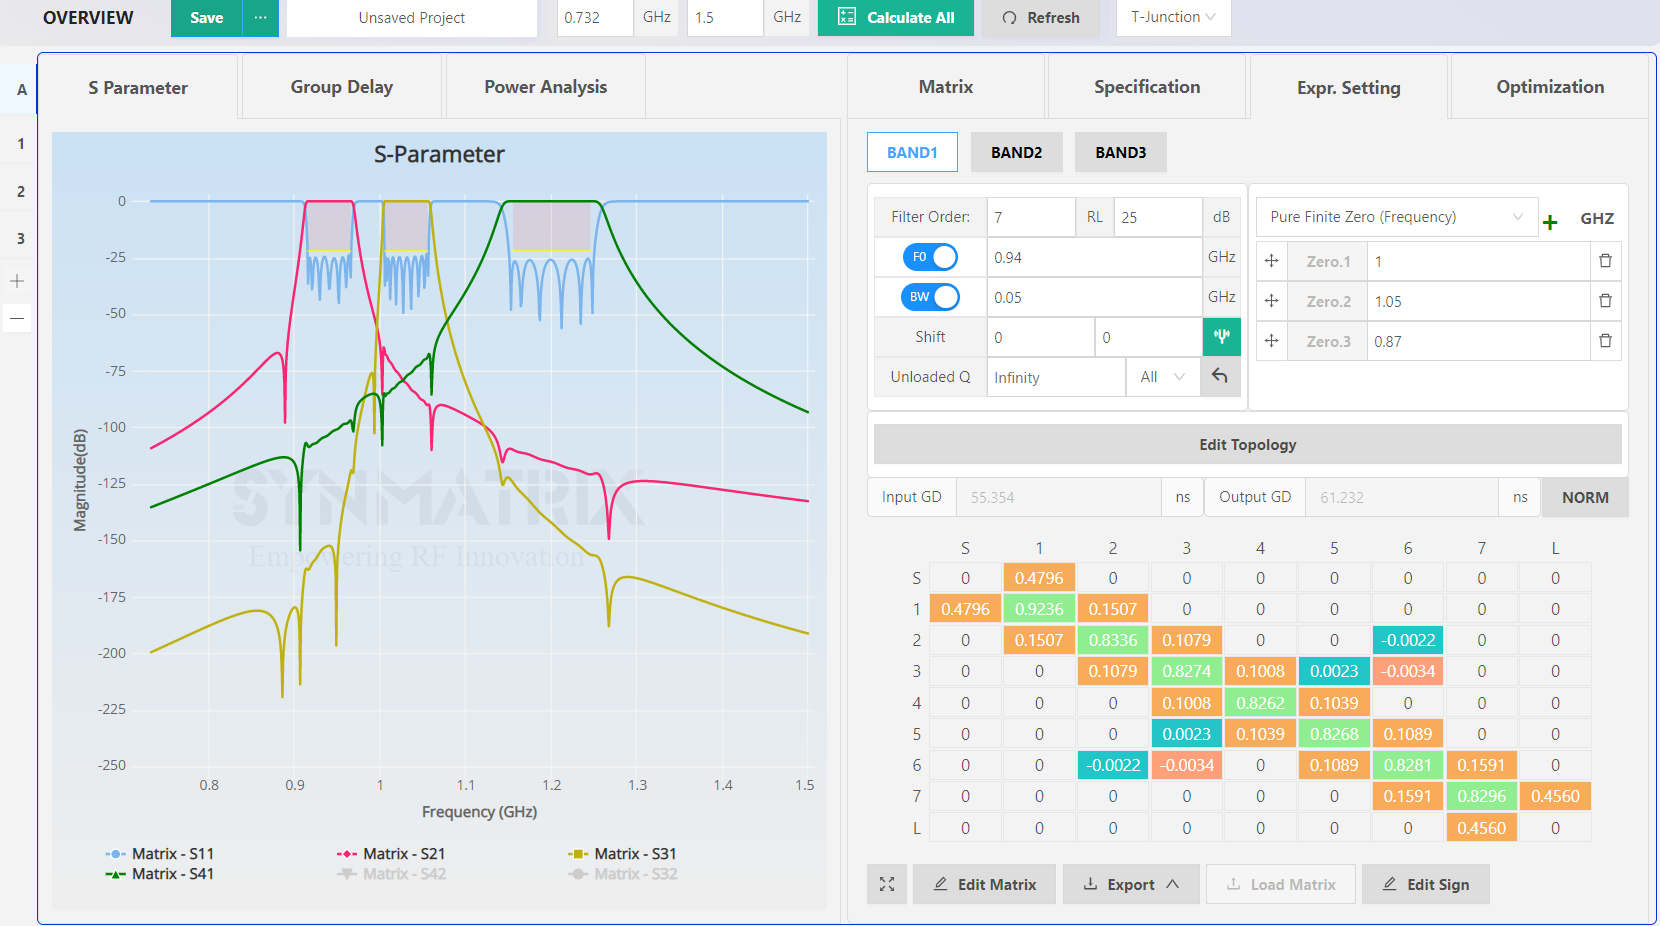Expand the matrix view to fullscreen
Image resolution: width=1660 pixels, height=926 pixels.
click(887, 884)
